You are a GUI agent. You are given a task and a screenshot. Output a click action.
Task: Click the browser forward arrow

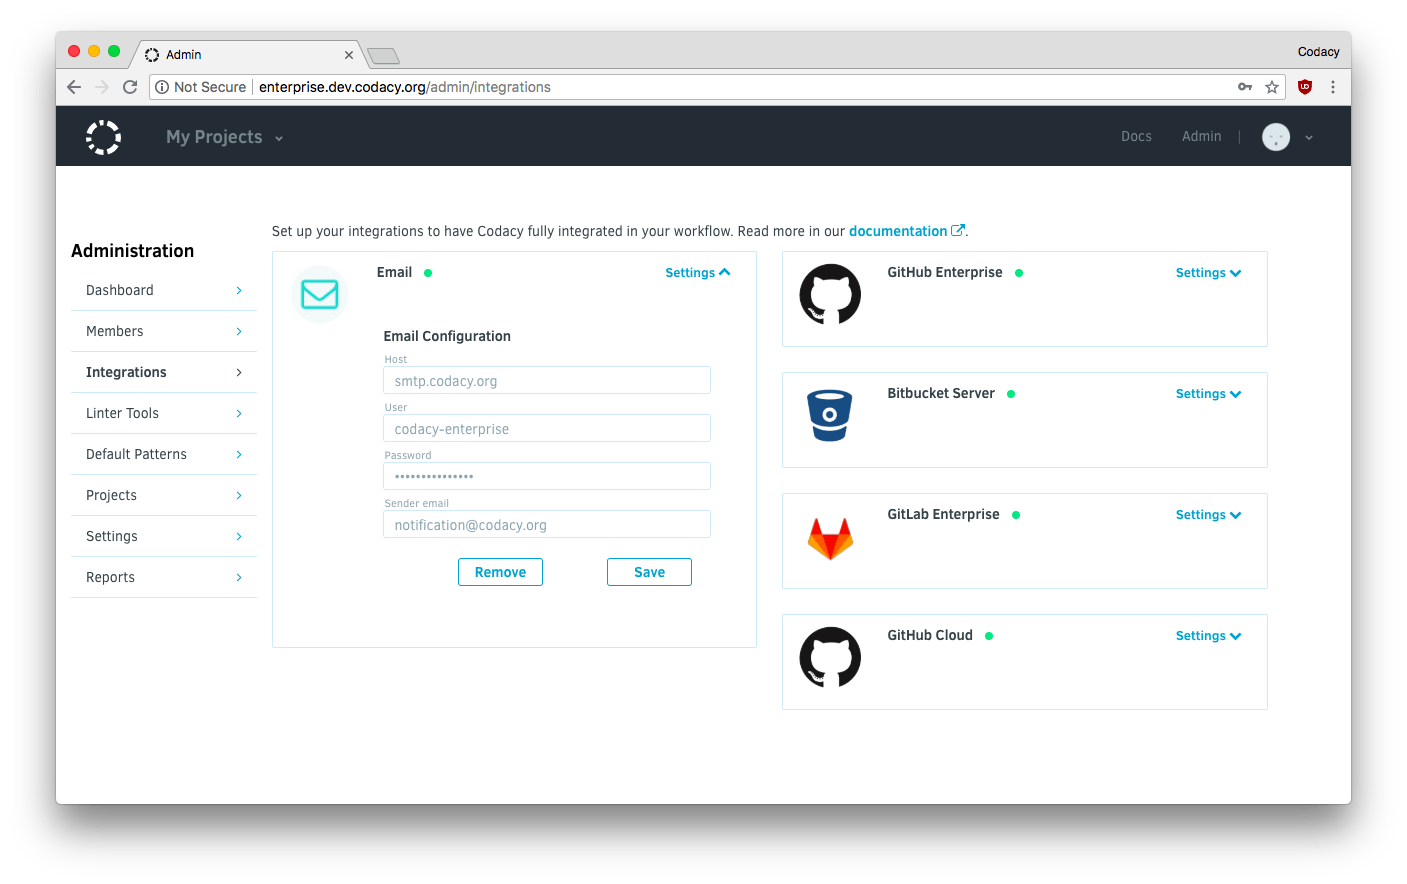coord(102,87)
